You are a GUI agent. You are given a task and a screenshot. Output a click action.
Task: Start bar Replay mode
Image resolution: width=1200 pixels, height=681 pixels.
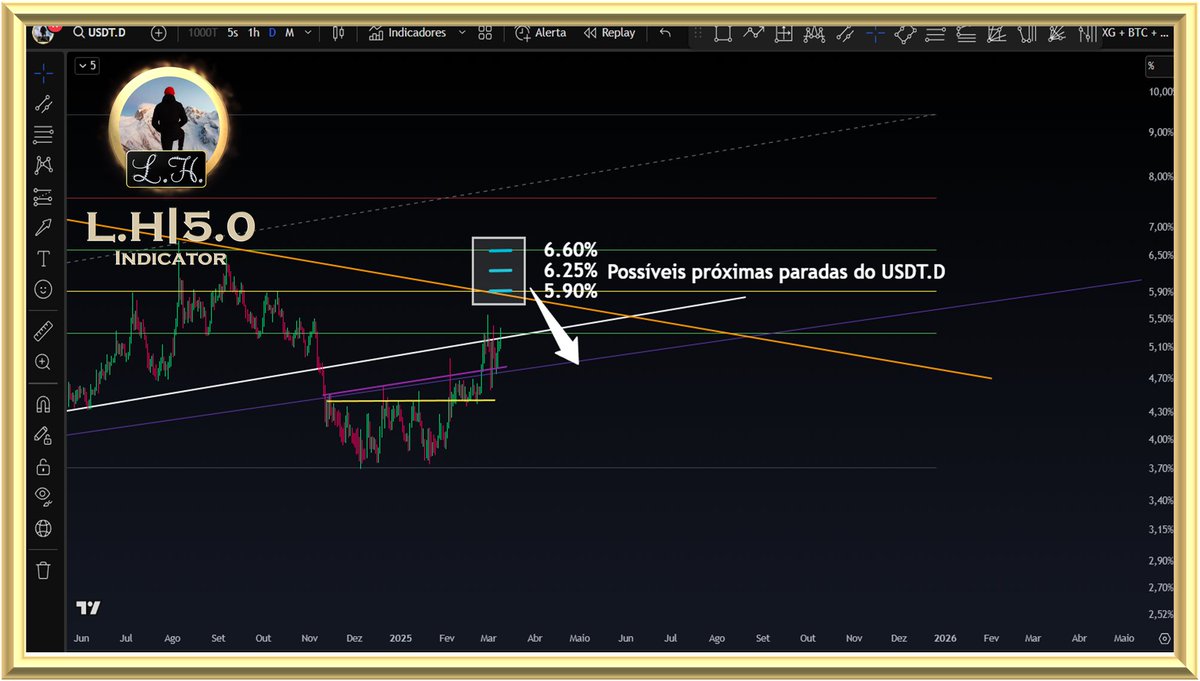coord(610,33)
